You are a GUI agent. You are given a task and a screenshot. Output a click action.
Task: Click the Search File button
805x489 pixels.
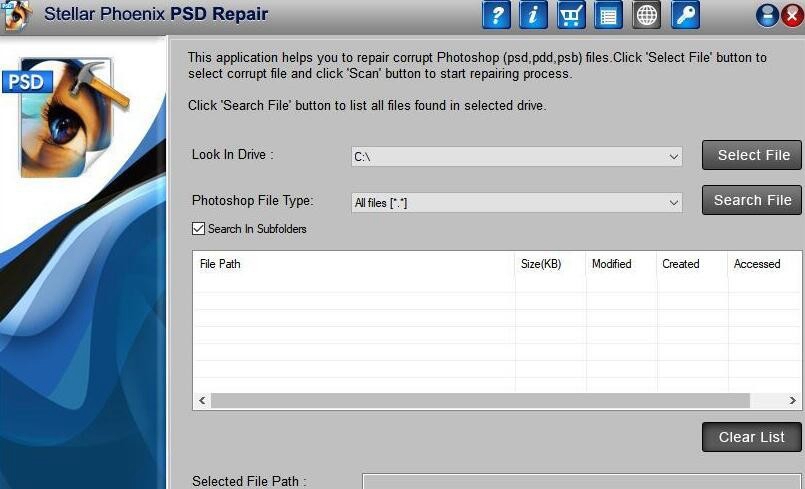click(x=752, y=200)
